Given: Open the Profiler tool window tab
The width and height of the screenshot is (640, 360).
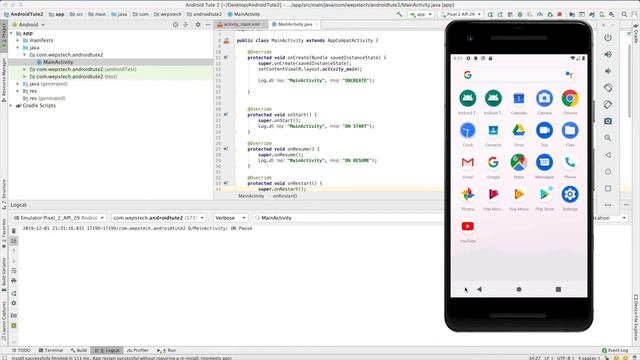Looking at the screenshot, I should coord(138,350).
